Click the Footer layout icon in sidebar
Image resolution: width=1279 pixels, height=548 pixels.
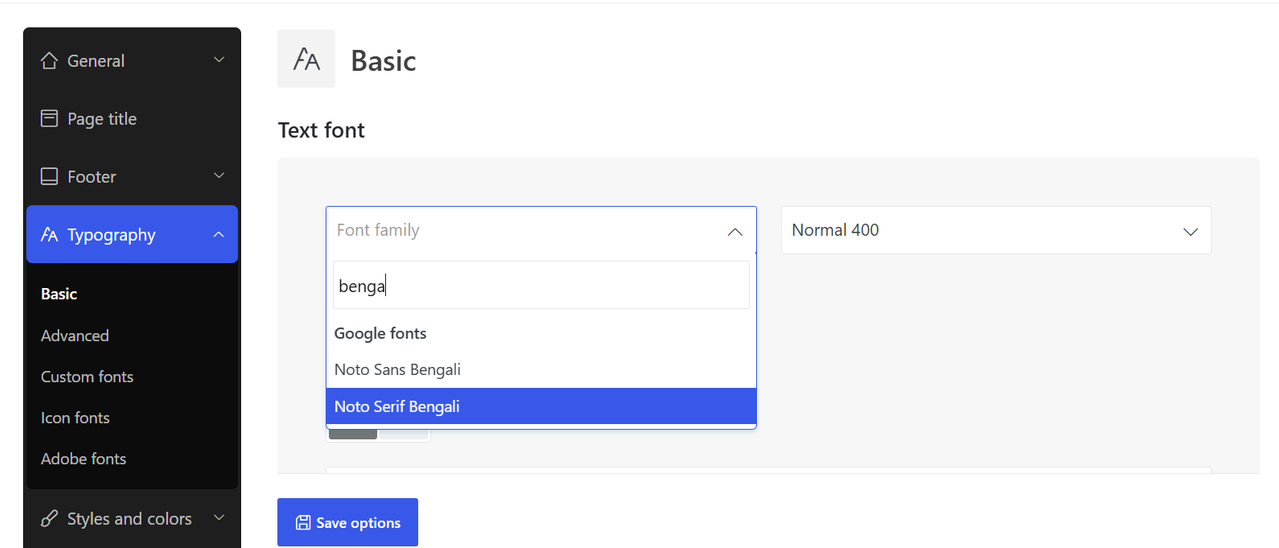[x=49, y=177]
